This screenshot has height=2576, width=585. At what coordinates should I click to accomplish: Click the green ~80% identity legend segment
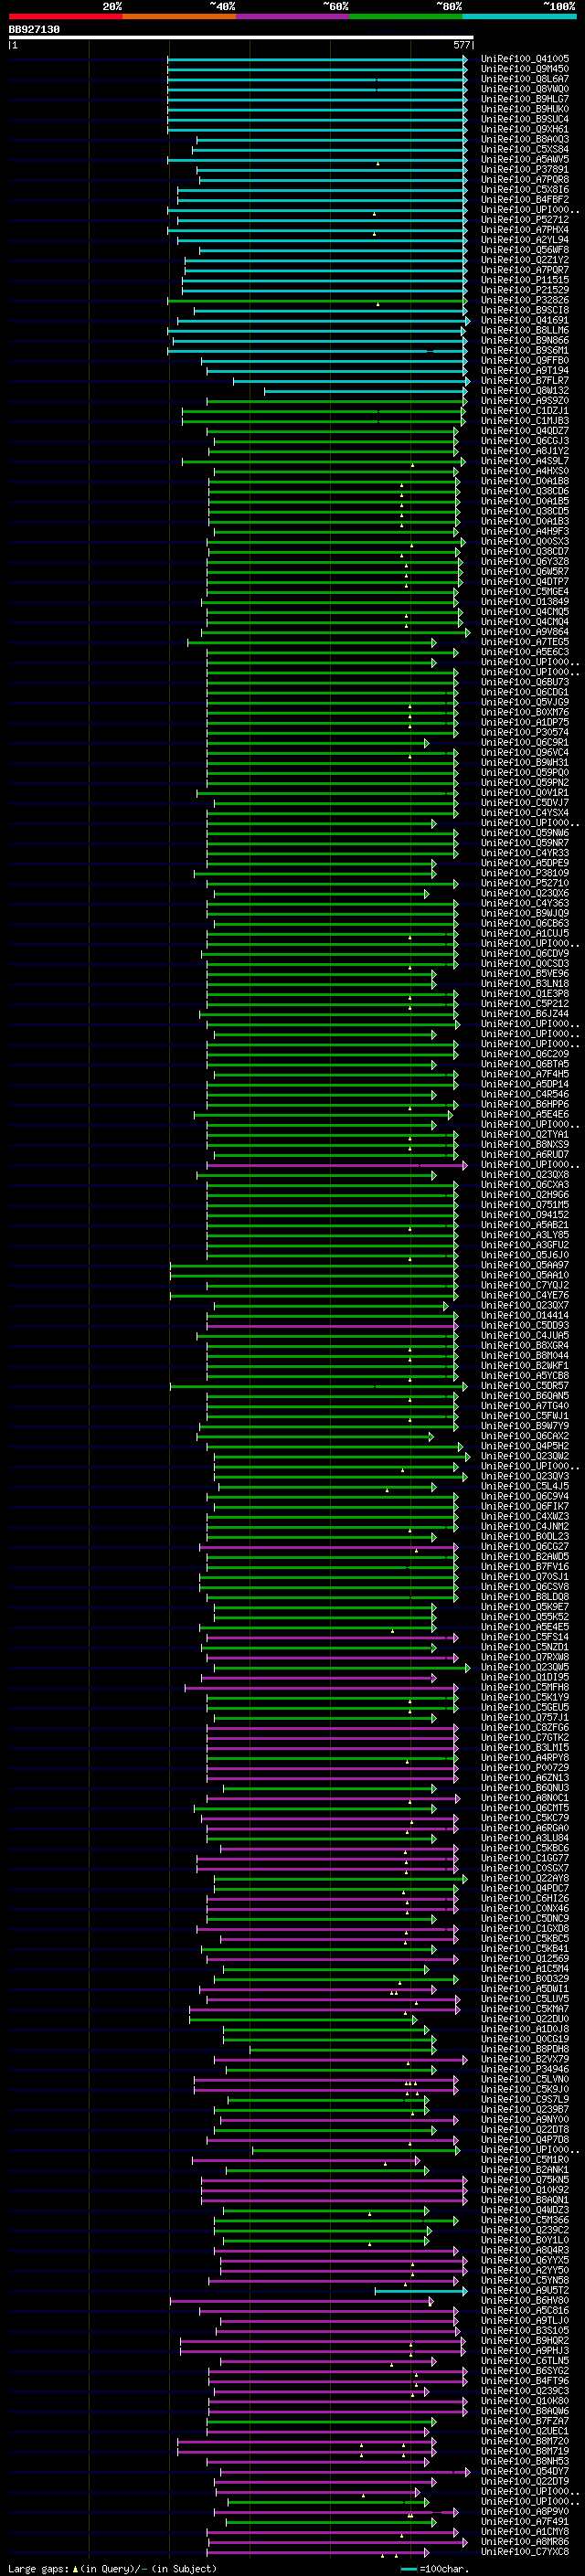coord(406,16)
